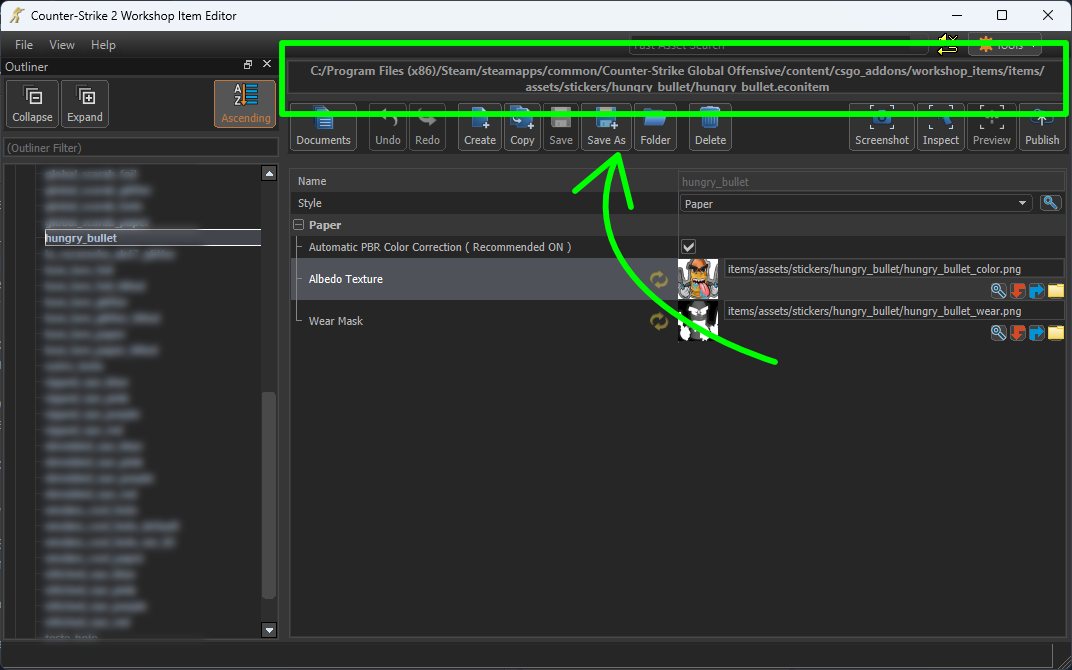Open the Folder toolbar button
The image size is (1072, 670).
click(655, 127)
